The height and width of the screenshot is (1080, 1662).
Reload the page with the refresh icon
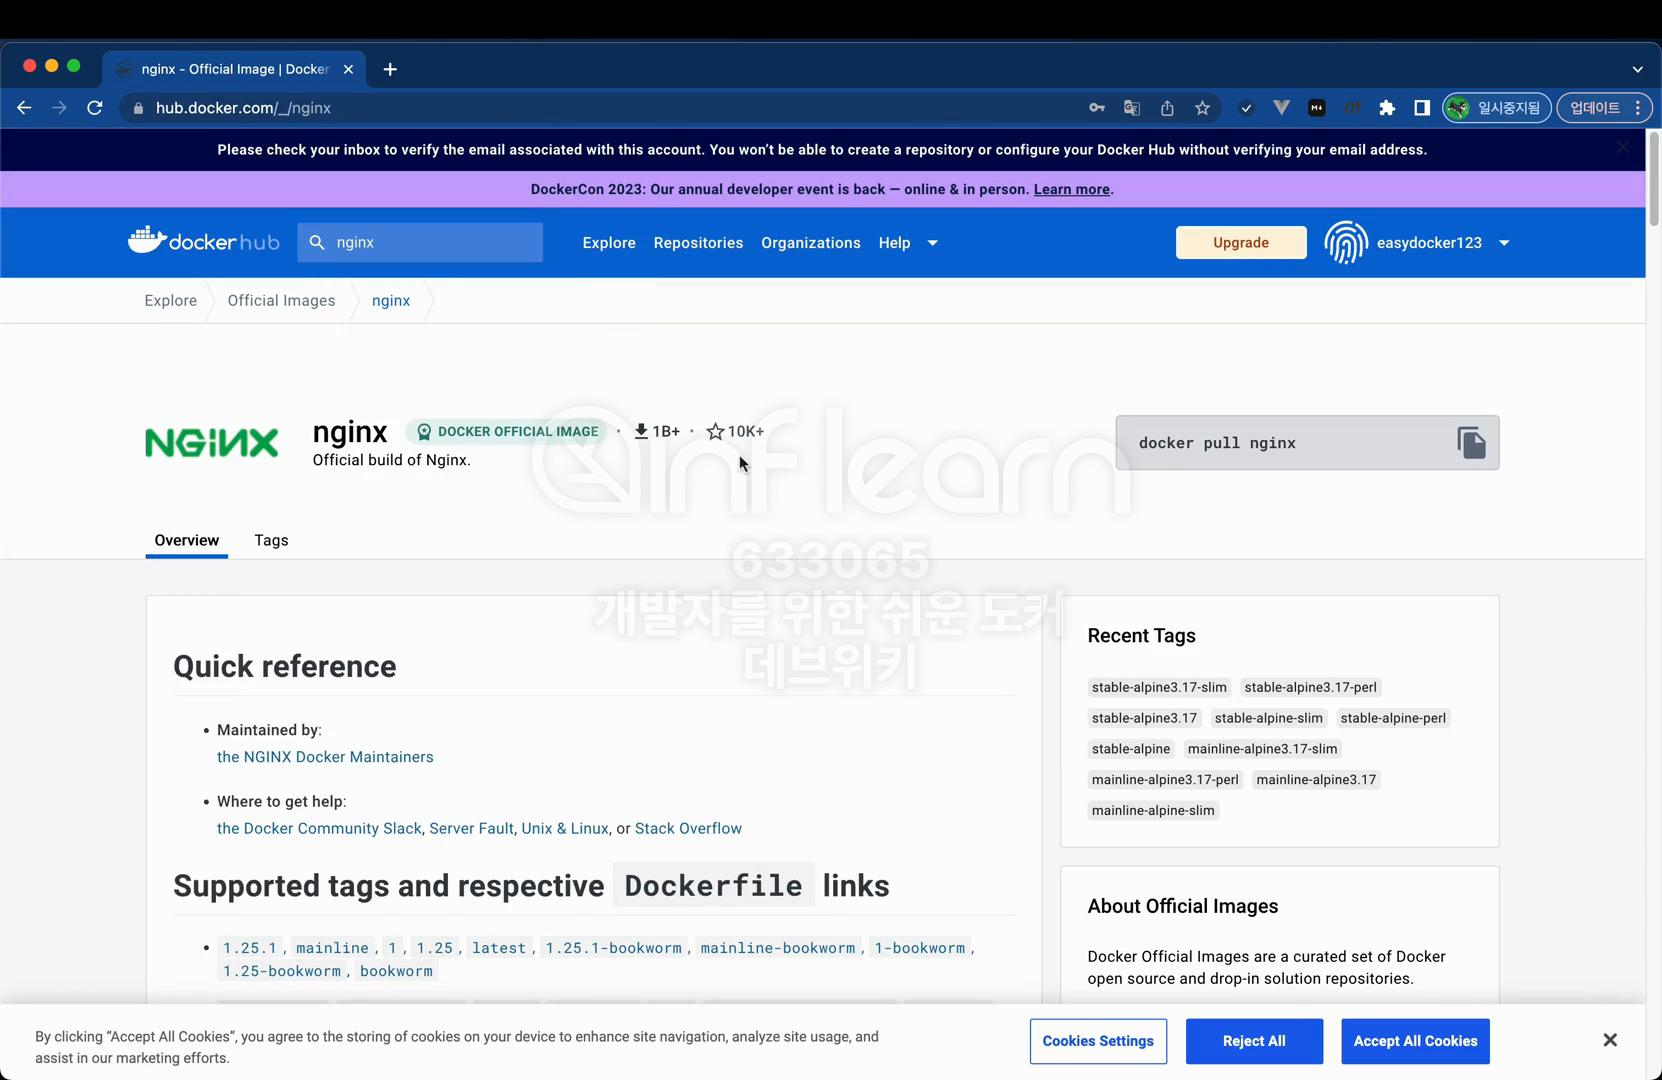95,108
